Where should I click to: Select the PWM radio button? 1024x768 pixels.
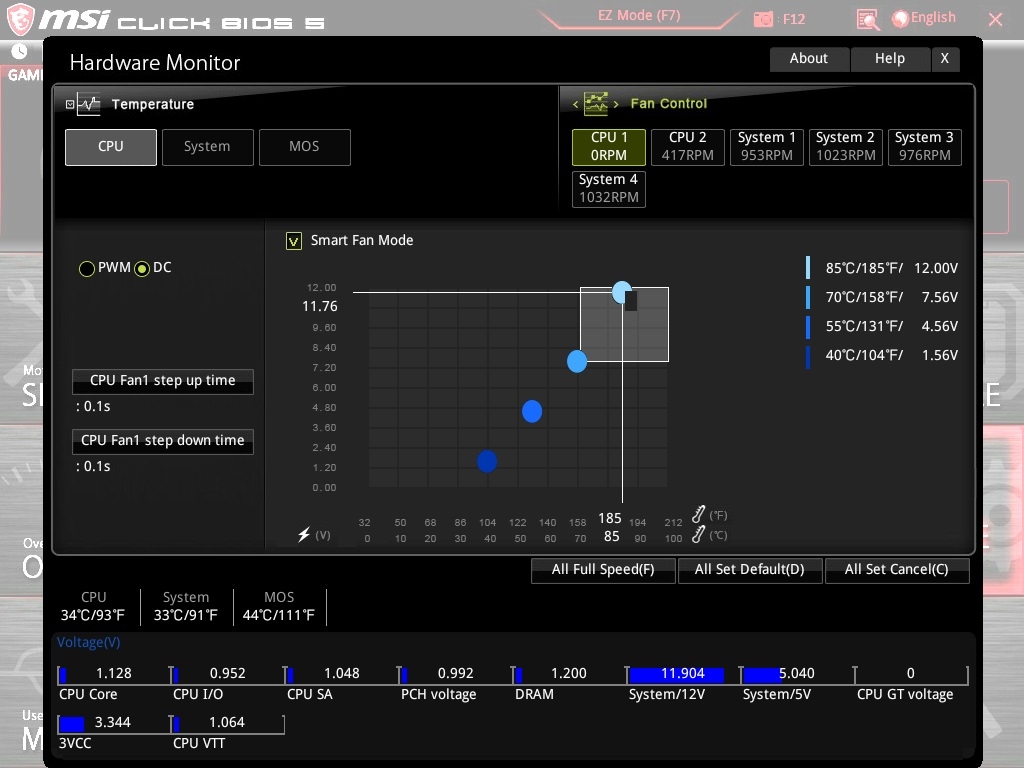tap(86, 268)
